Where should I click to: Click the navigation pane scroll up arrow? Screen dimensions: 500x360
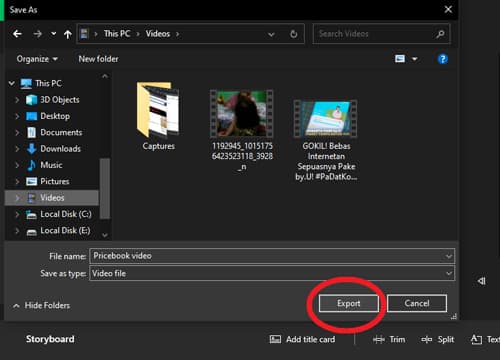coord(105,76)
